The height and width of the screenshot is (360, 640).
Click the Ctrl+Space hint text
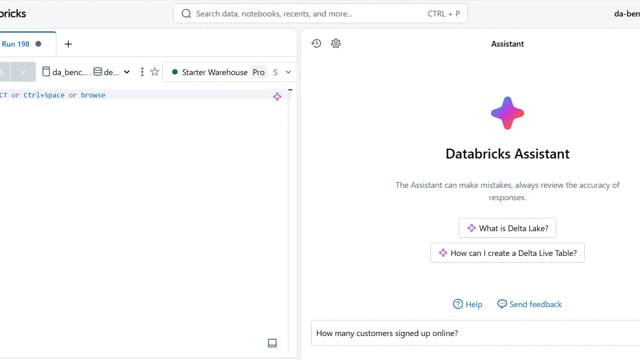[x=44, y=95]
